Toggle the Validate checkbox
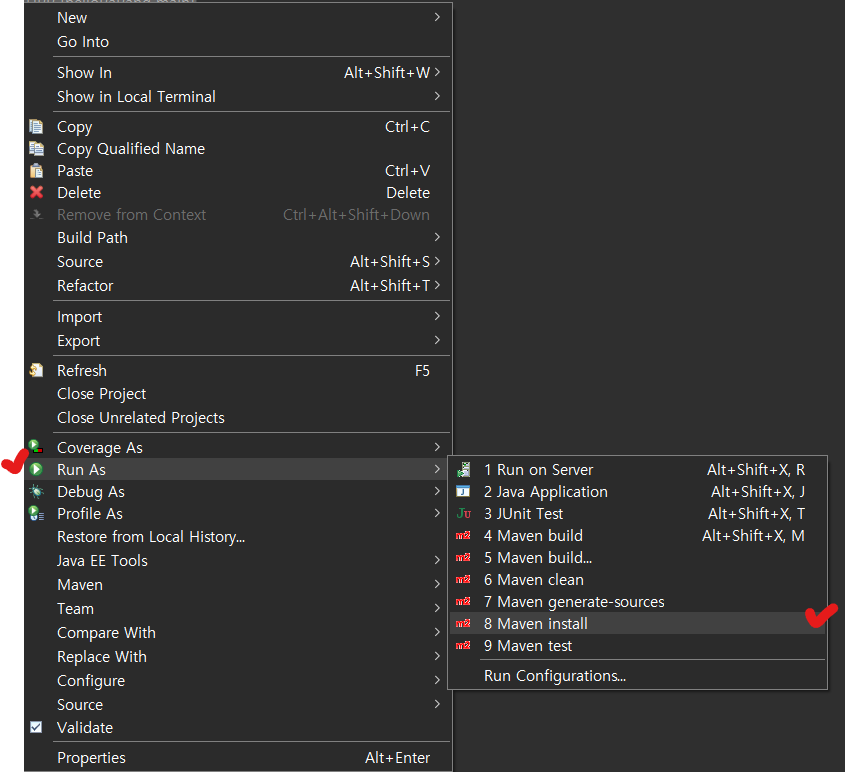Image resolution: width=845 pixels, height=772 pixels. [37, 728]
